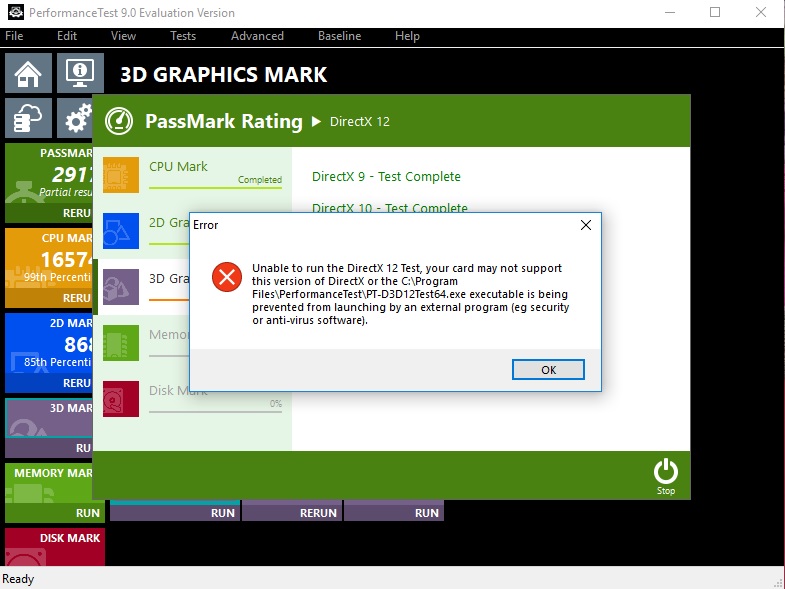The width and height of the screenshot is (785, 589).
Task: Click OK in the Error dialog
Action: pyautogui.click(x=548, y=370)
